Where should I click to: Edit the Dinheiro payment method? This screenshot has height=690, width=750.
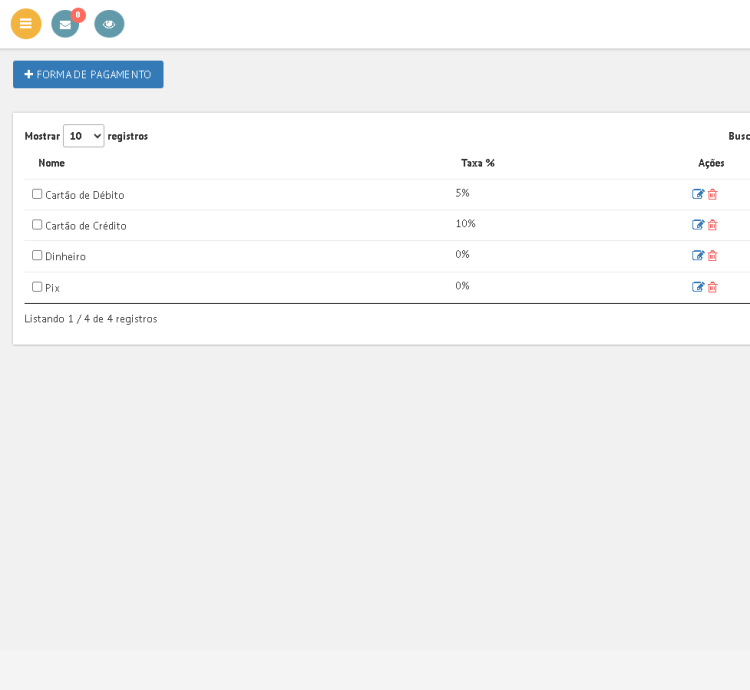click(x=698, y=256)
